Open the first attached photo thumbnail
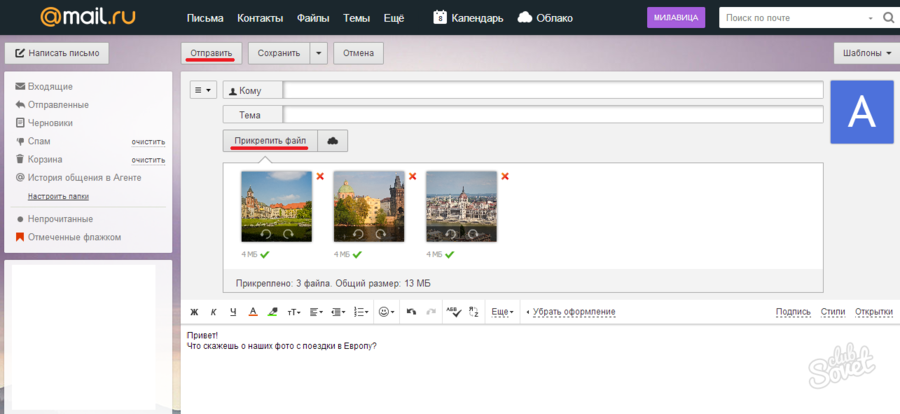 pyautogui.click(x=277, y=206)
